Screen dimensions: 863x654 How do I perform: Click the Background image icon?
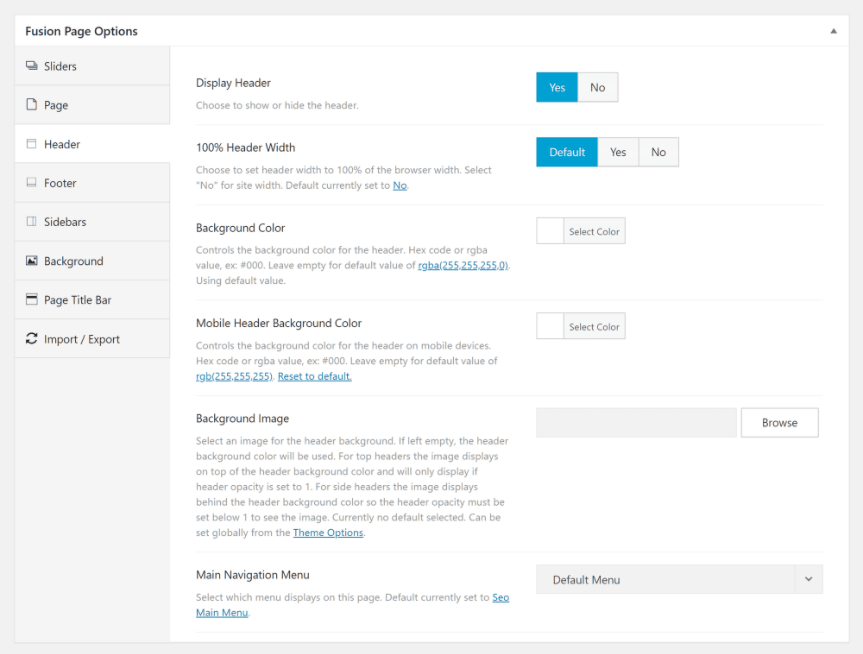32,260
